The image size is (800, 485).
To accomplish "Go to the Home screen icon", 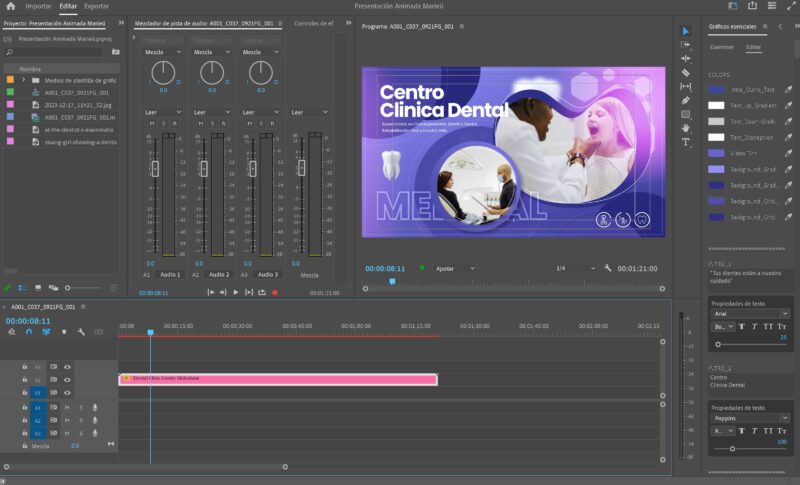I will (10, 6).
